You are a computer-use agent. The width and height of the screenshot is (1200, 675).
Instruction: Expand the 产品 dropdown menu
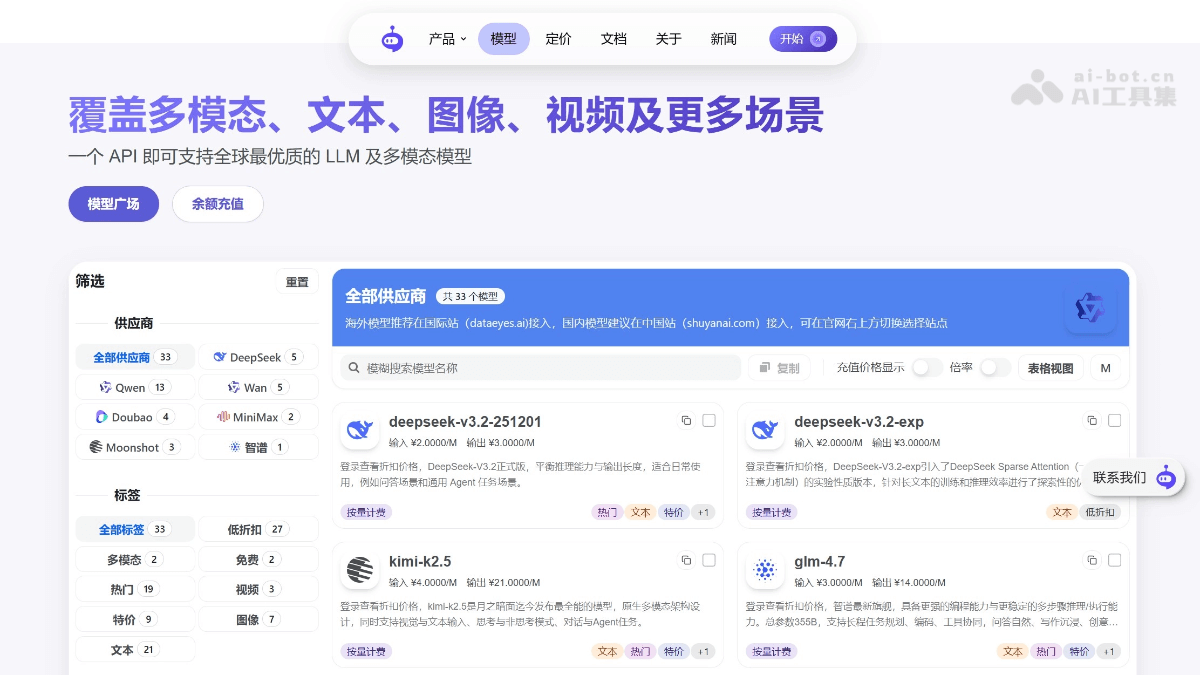[447, 39]
